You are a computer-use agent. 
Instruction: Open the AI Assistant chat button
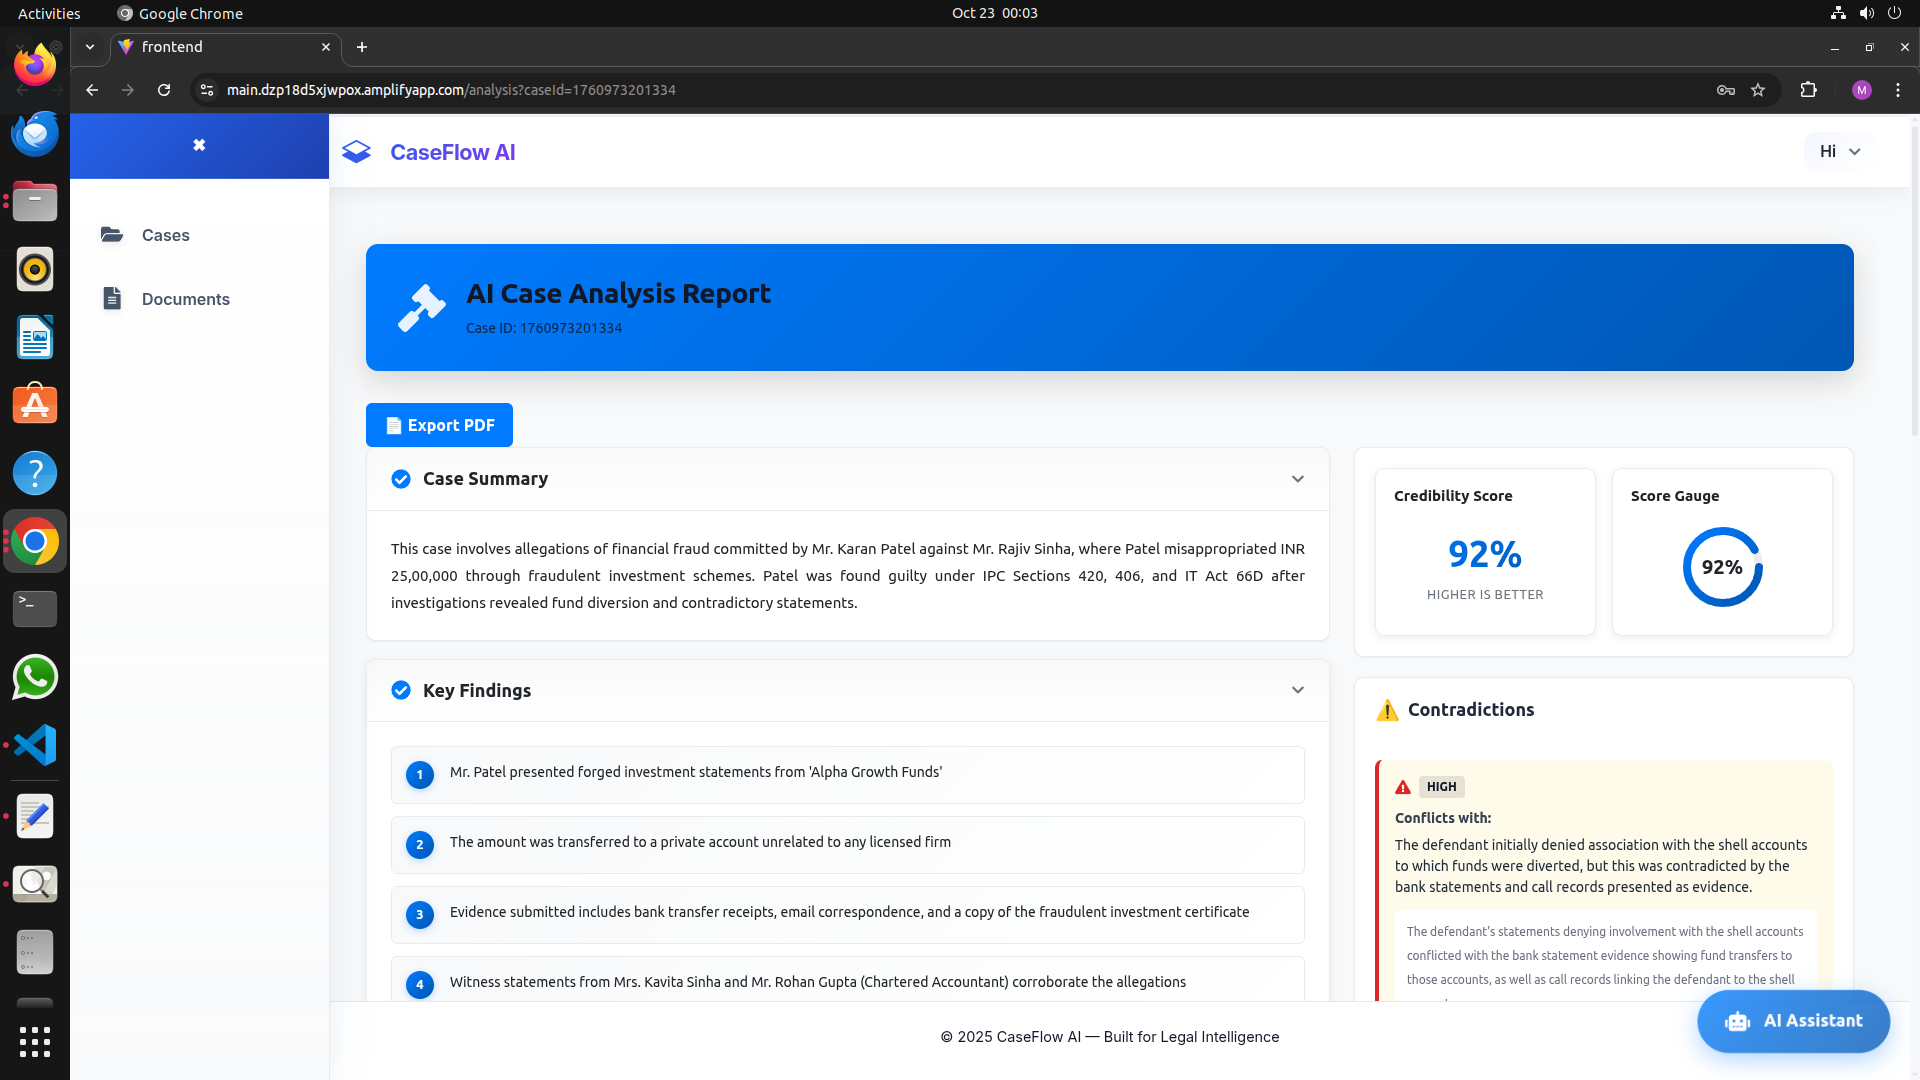click(1793, 1021)
